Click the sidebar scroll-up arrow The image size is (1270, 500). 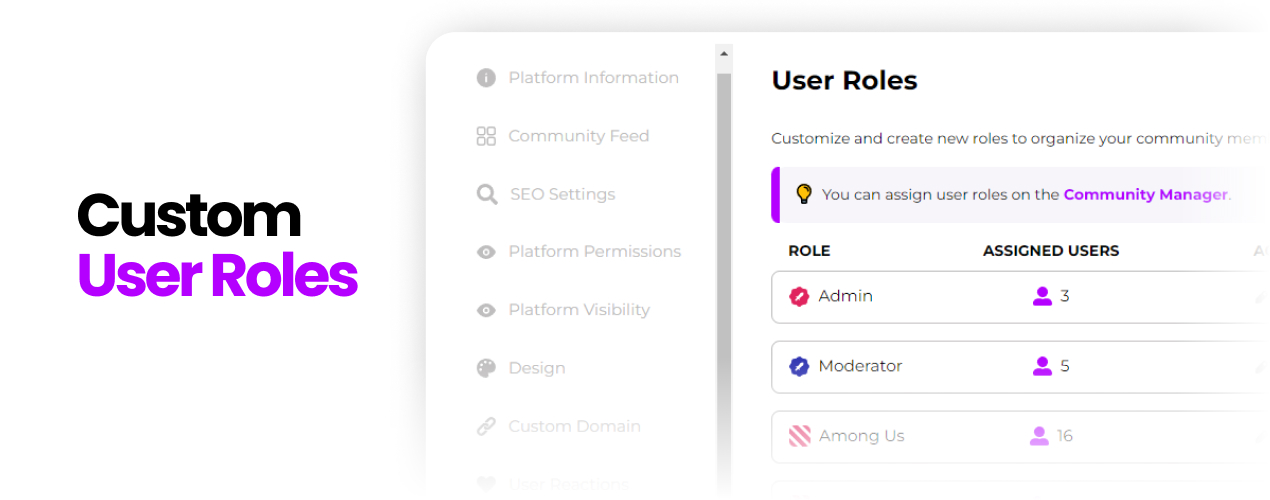[x=724, y=52]
